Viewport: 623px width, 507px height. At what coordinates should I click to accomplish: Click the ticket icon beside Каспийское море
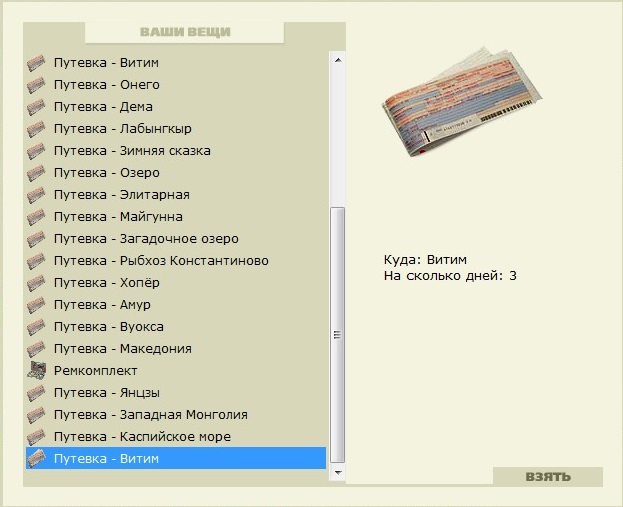coord(36,437)
